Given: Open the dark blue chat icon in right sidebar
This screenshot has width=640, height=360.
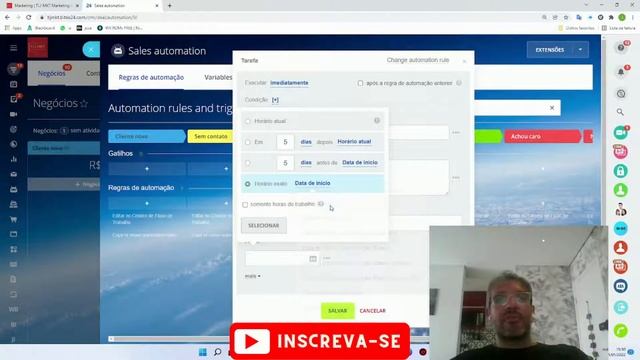Looking at the screenshot, I should [620, 286].
